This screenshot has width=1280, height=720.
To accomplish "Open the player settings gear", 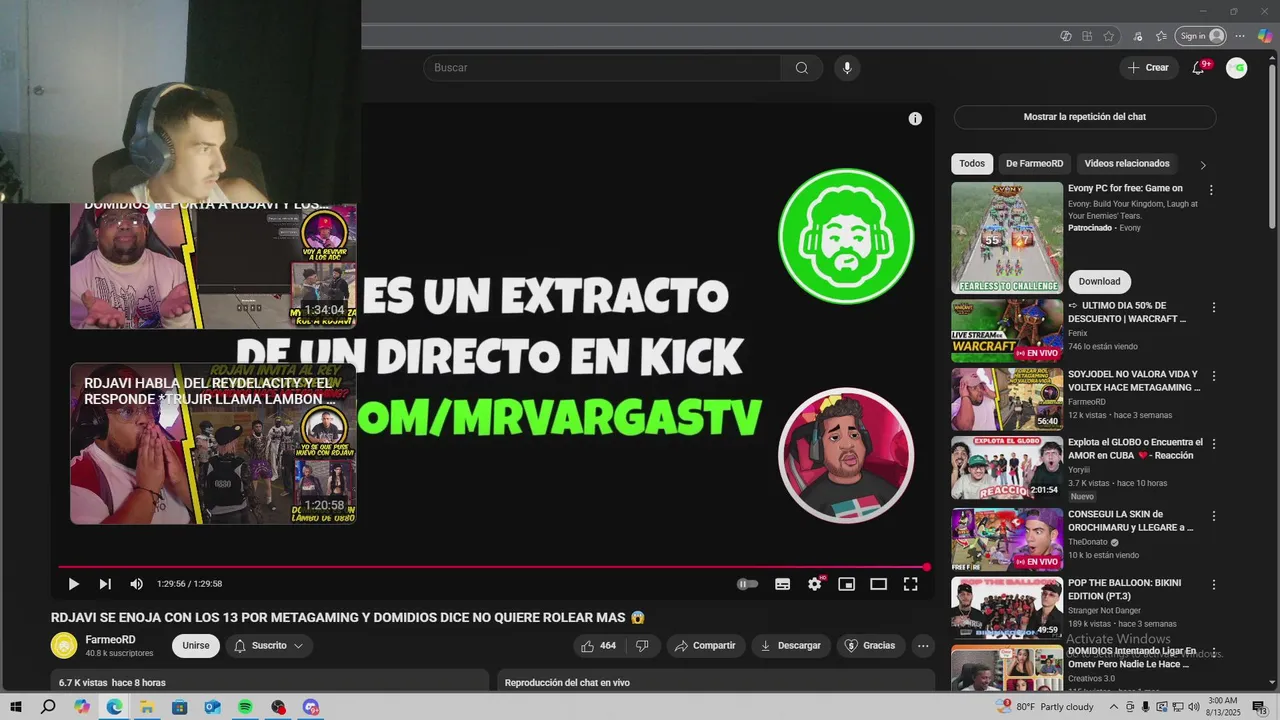I will point(815,584).
